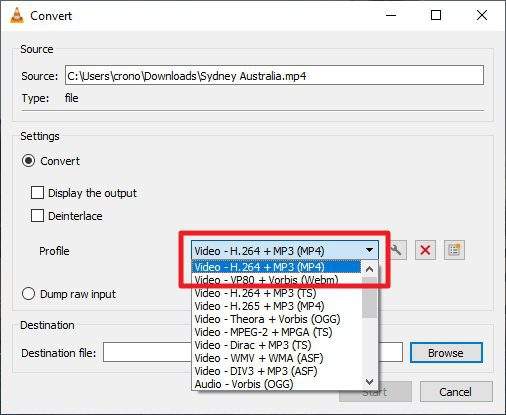This screenshot has width=506, height=415.
Task: Click the create new profile icon
Action: pyautogui.click(x=454, y=250)
